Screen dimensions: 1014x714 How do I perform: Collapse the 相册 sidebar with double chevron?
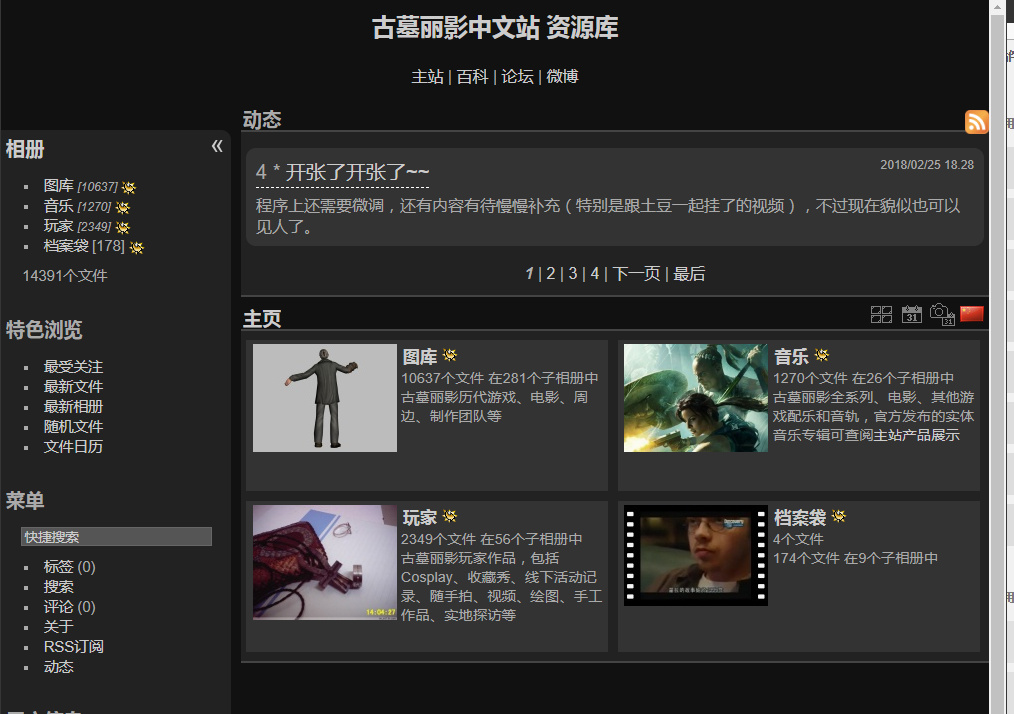coord(217,146)
